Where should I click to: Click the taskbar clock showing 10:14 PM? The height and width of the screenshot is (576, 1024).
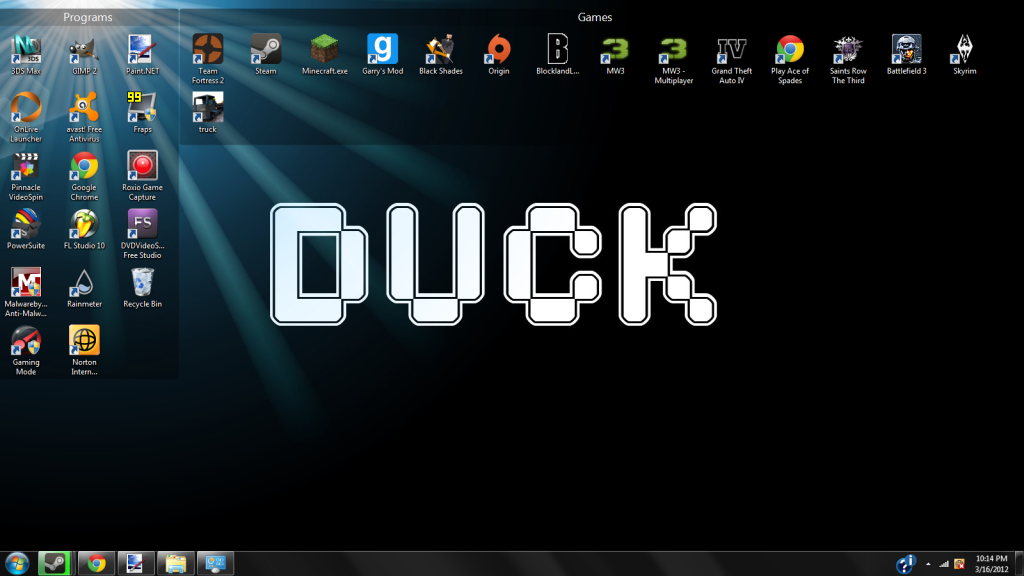[990, 563]
